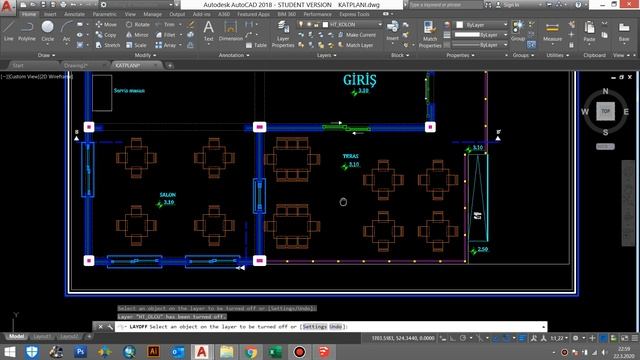Click Match Properties
640x360 pixels.
(x=429, y=35)
